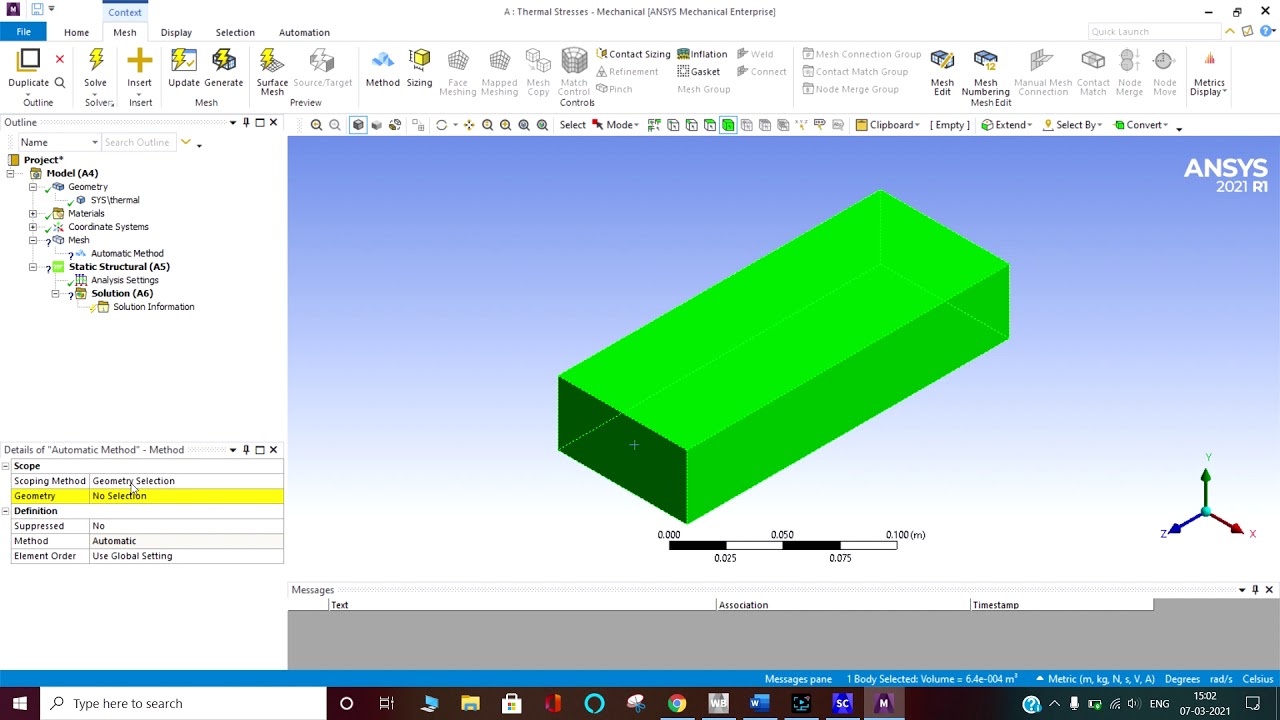
Task: Open the Mesh Numbering tool
Action: click(x=985, y=72)
